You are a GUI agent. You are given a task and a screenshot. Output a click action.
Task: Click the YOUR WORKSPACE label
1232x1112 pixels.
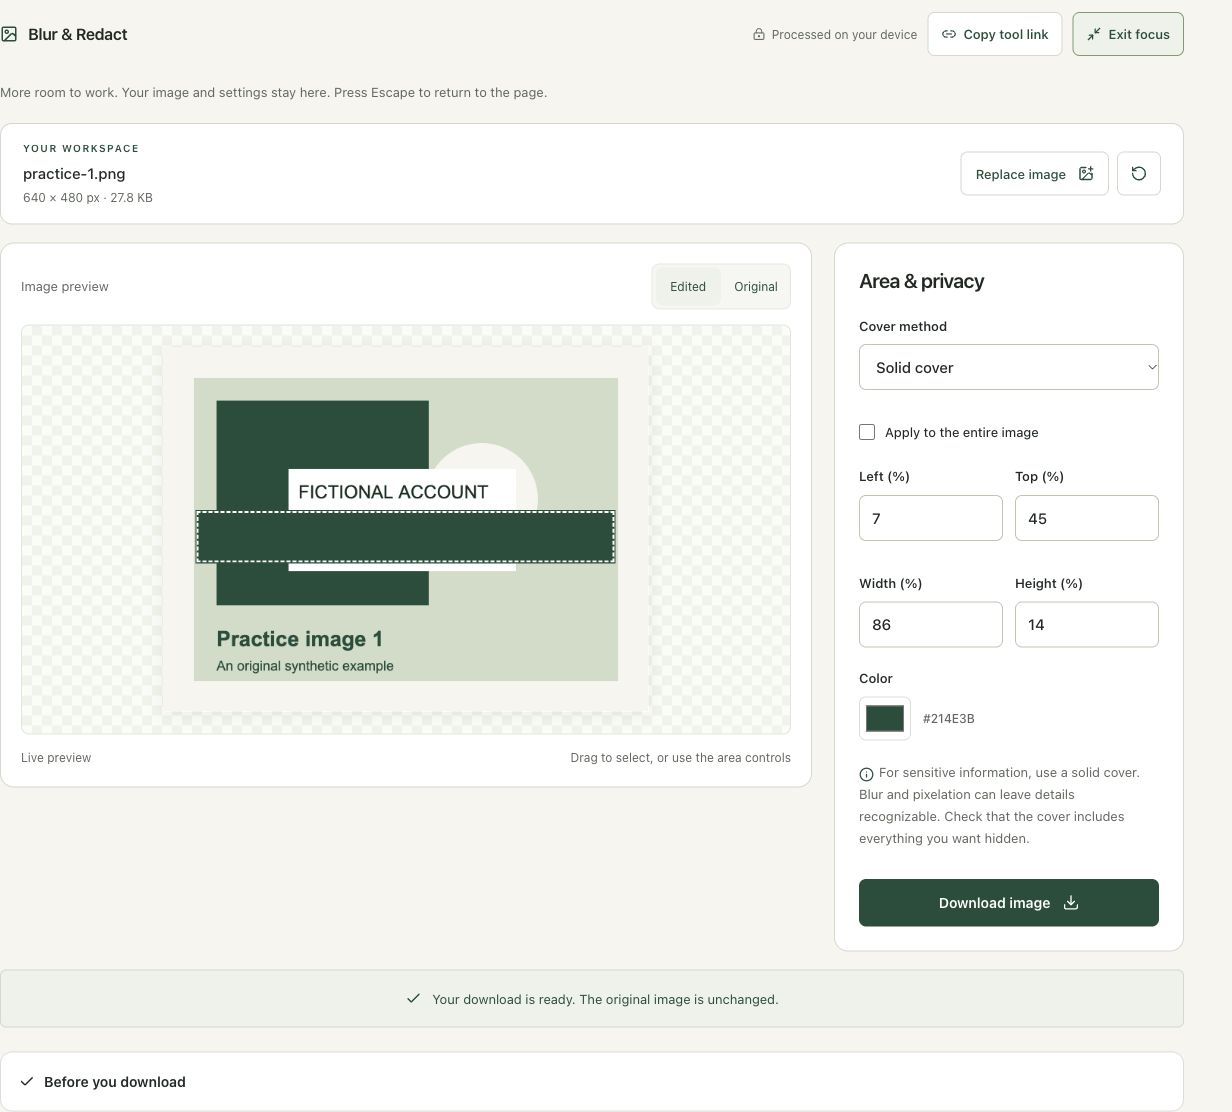[x=81, y=148]
